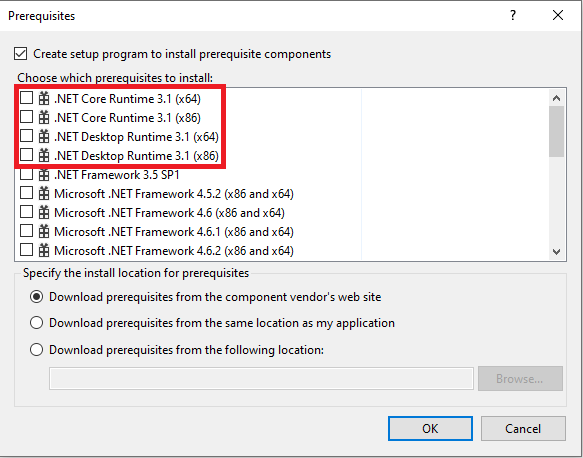The height and width of the screenshot is (458, 583).
Task: Click the list scrollbar up arrow
Action: point(556,98)
